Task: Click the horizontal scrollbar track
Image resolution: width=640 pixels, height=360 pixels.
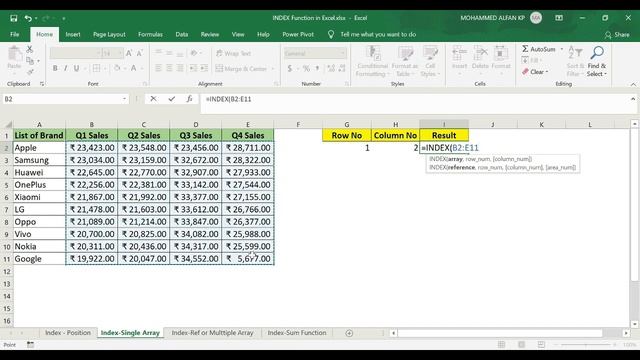Action: [x=500, y=333]
